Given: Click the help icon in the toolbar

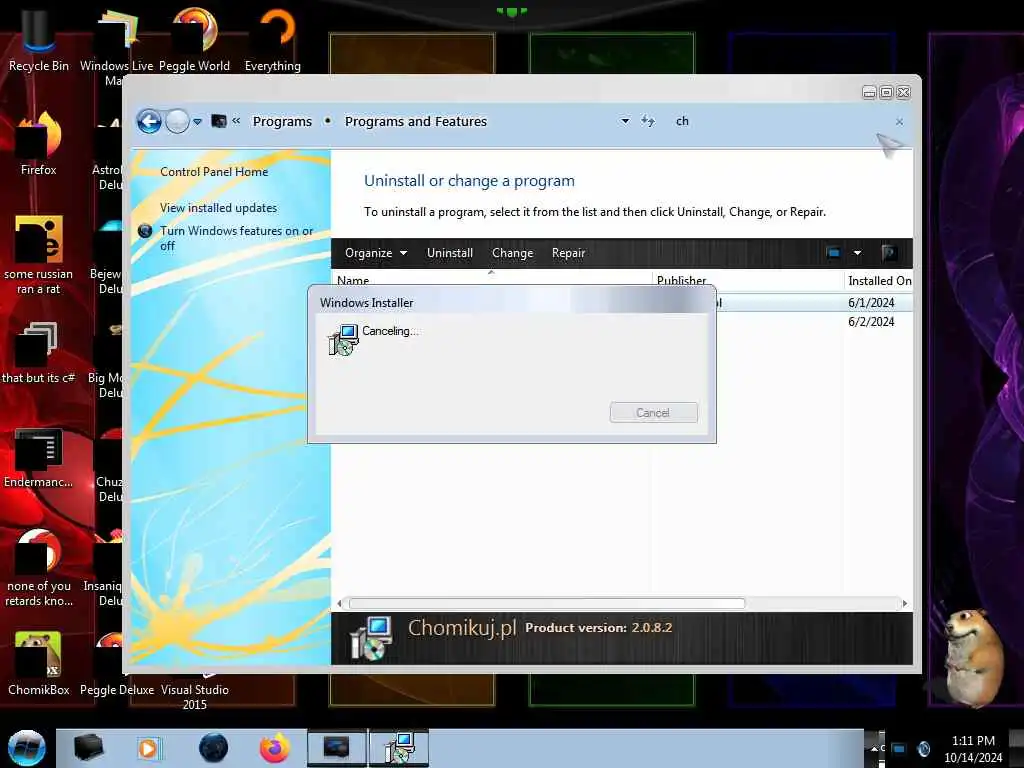Looking at the screenshot, I should [888, 253].
